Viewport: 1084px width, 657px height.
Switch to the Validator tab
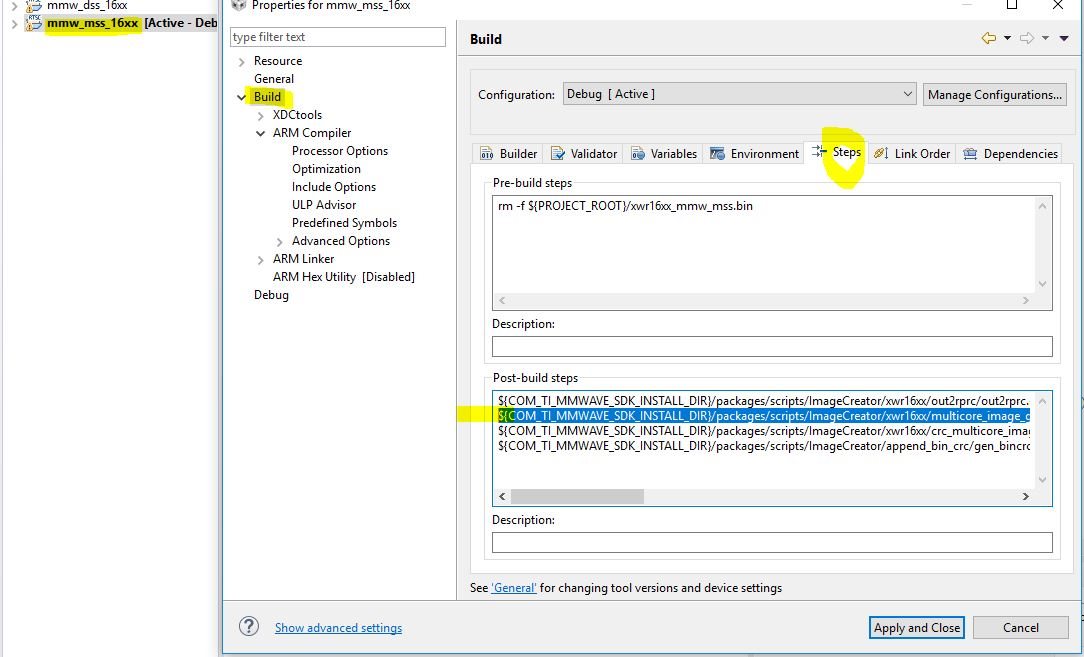pyautogui.click(x=583, y=154)
